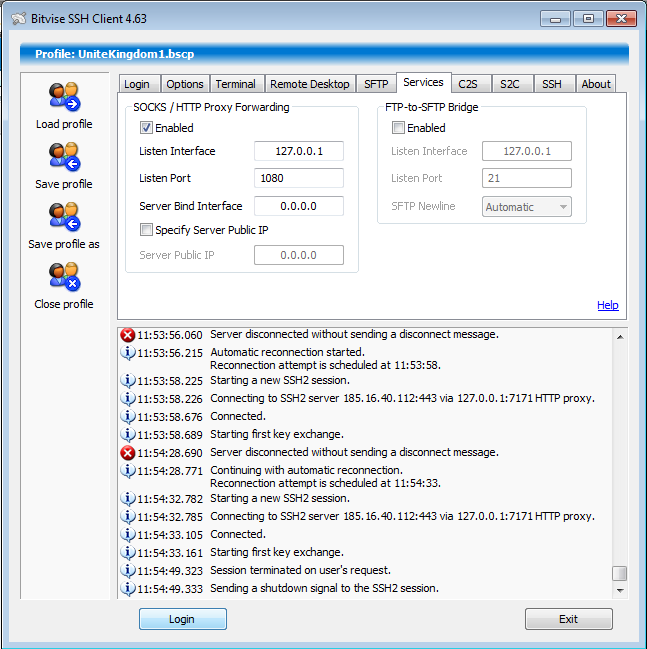Click info icon at 11:53:58.225 log entry
Viewport: 647px width, 649px height.
(127, 380)
